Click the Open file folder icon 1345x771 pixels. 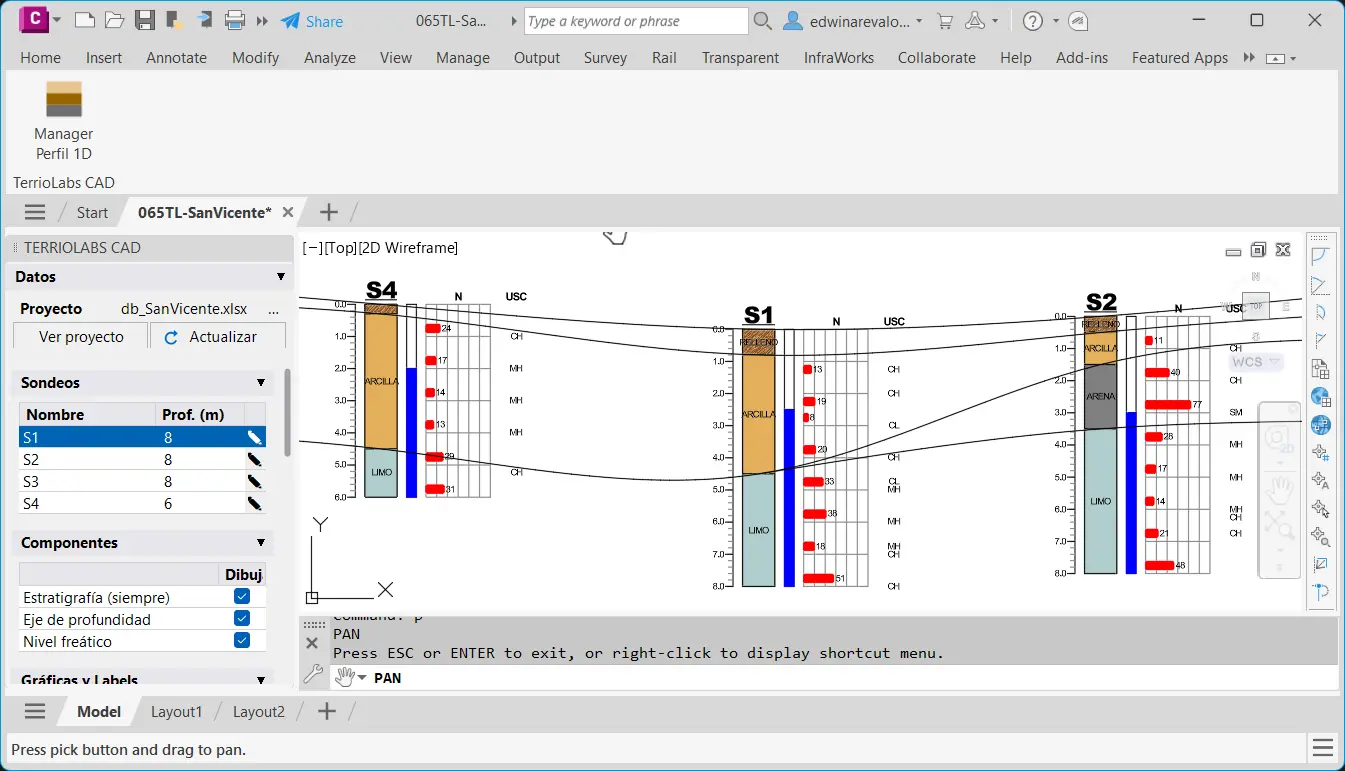(114, 20)
